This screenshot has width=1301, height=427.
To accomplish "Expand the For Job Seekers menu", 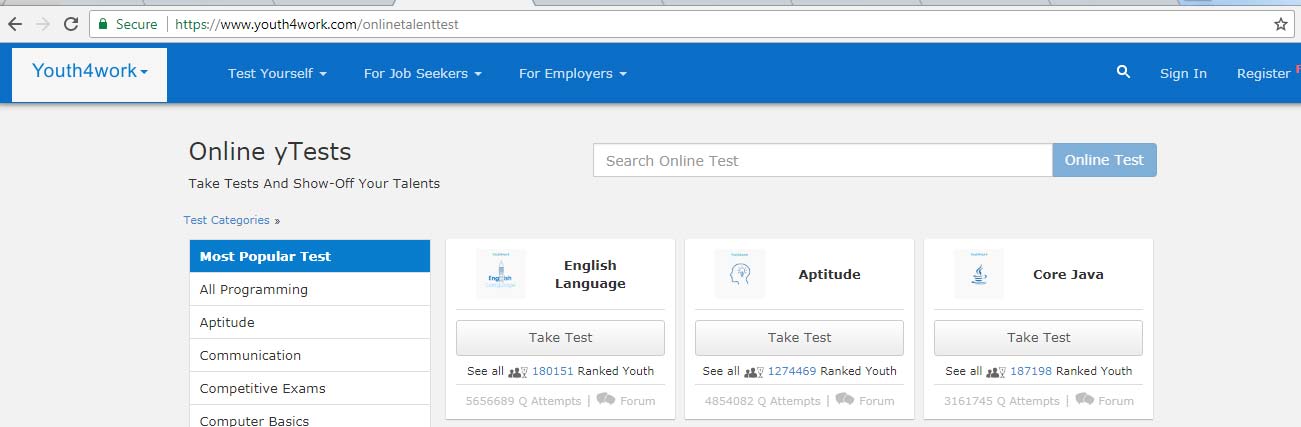I will (x=423, y=73).
